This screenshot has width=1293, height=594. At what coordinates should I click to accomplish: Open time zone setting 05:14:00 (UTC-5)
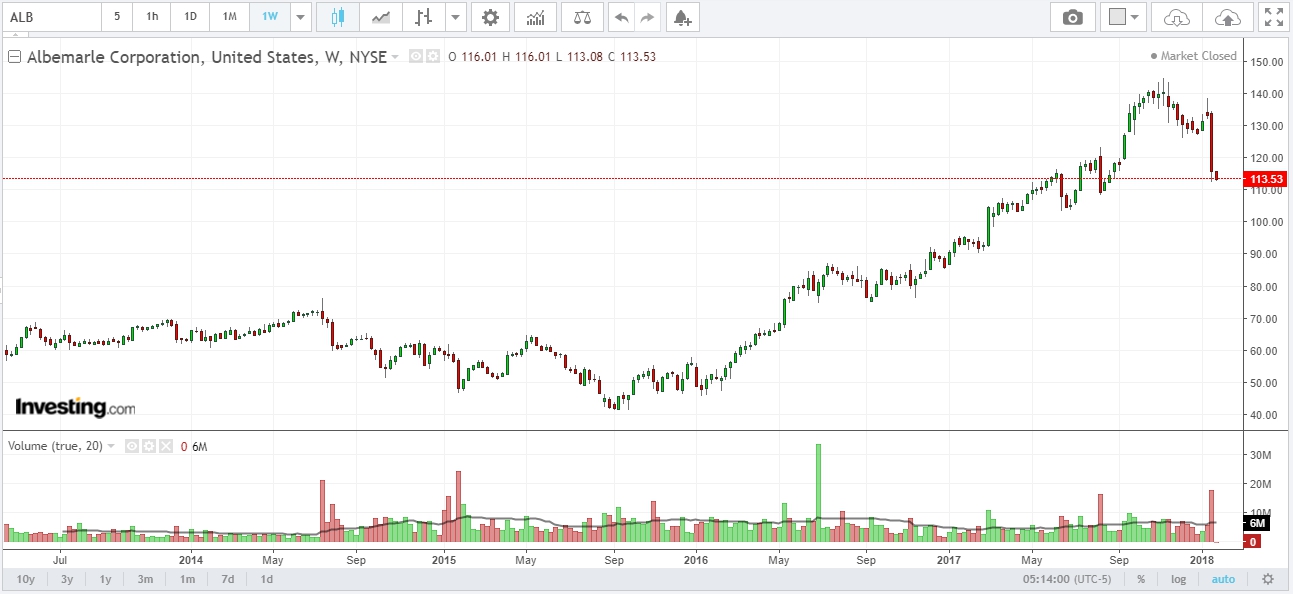click(x=1066, y=579)
